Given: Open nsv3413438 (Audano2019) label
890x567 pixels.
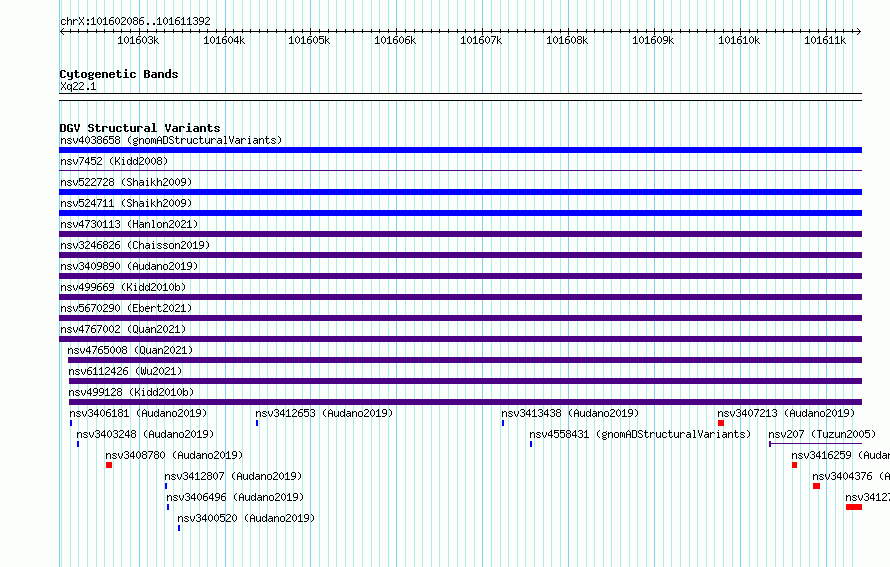Looking at the screenshot, I should (570, 413).
